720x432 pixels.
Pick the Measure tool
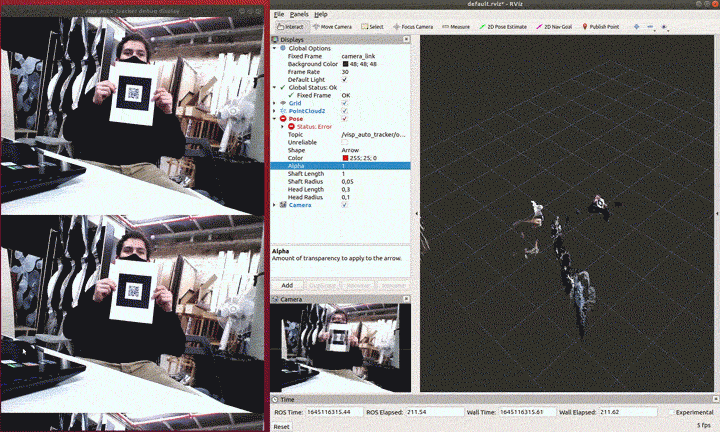pos(457,27)
